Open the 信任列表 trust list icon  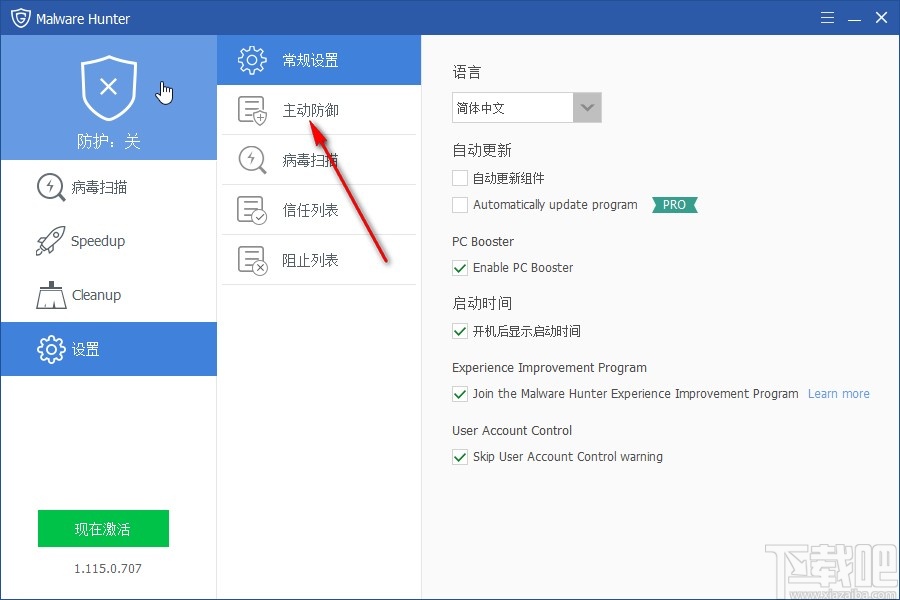(253, 210)
